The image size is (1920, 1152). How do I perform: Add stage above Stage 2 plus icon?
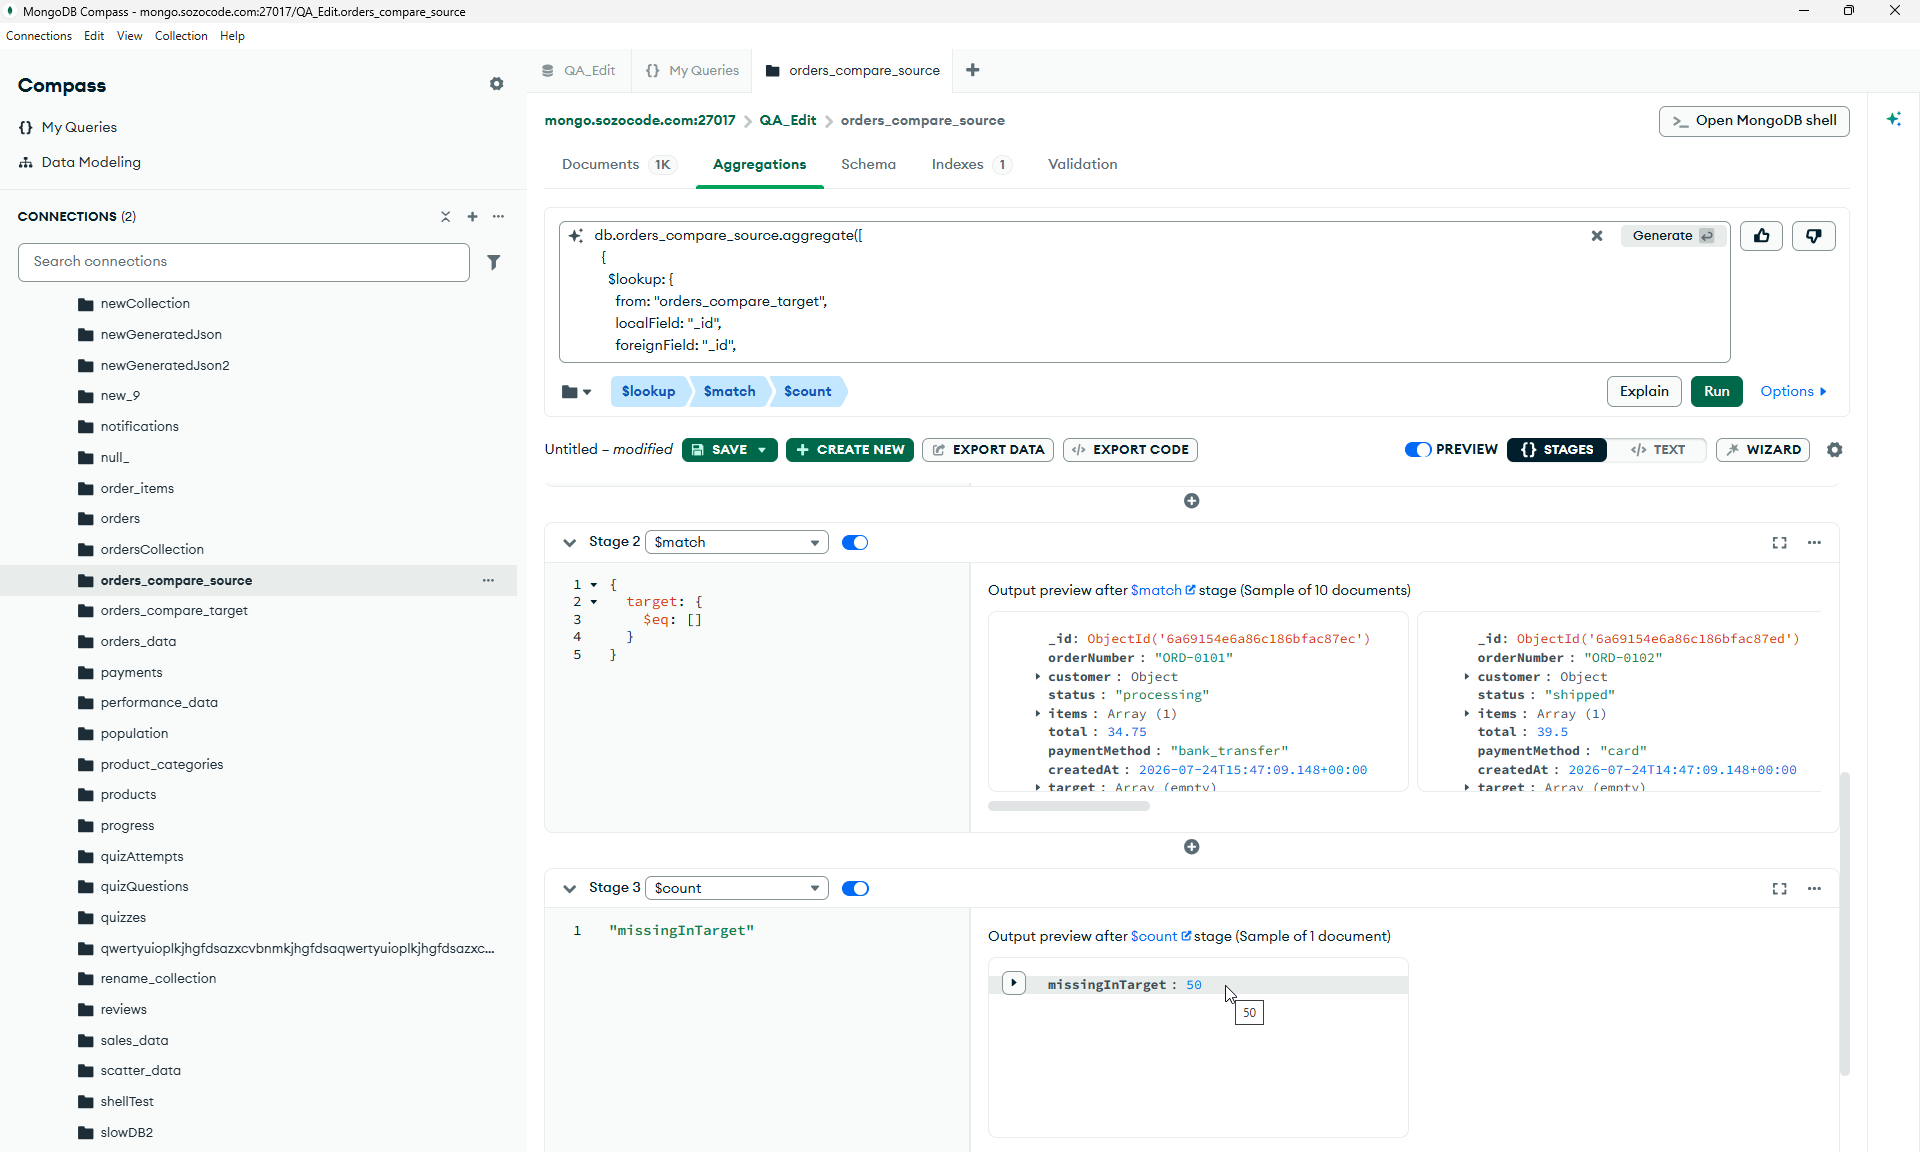click(1191, 501)
